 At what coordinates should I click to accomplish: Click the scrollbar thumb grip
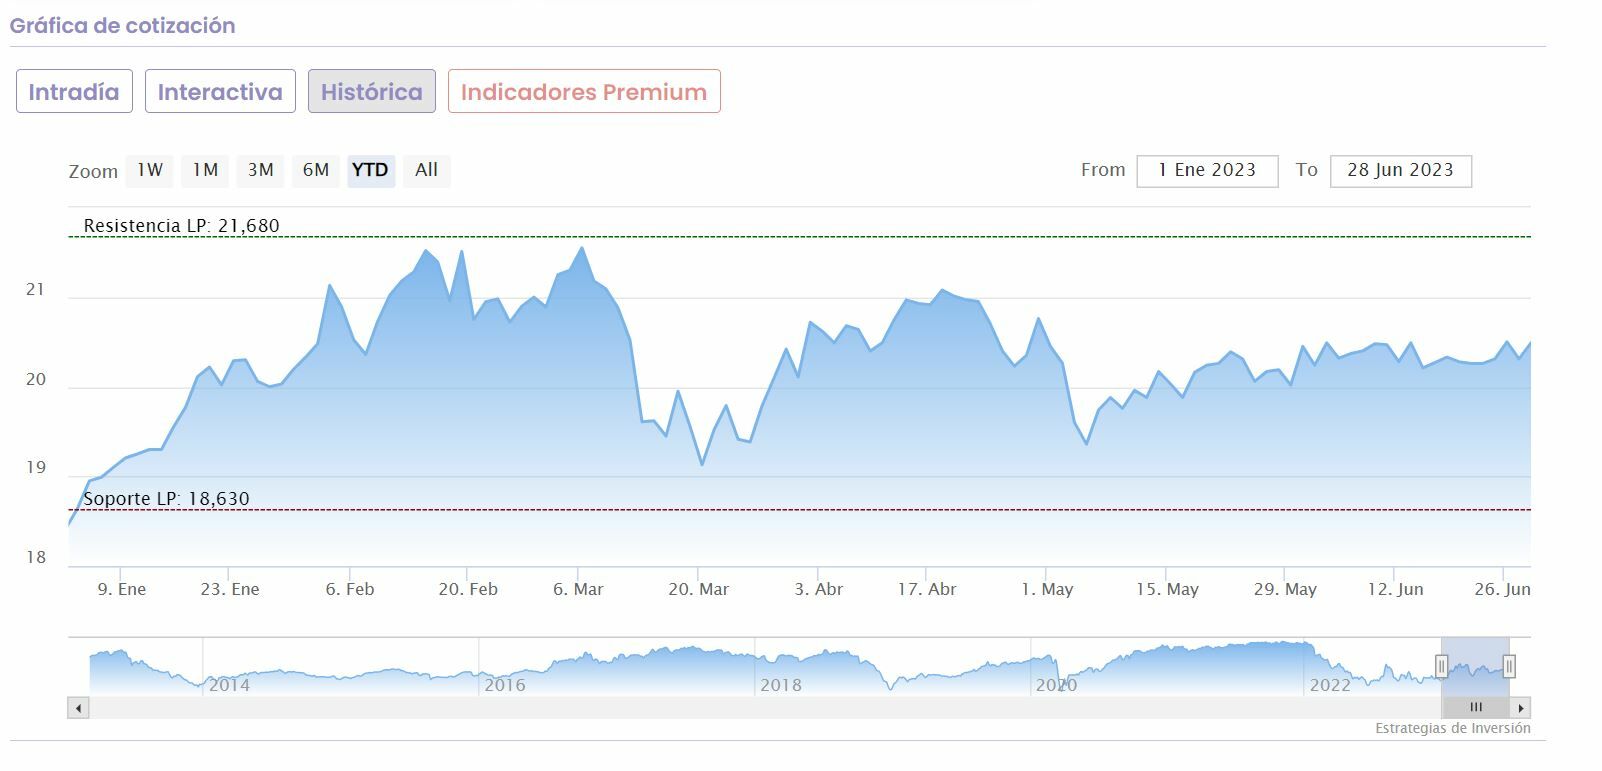pos(1475,707)
